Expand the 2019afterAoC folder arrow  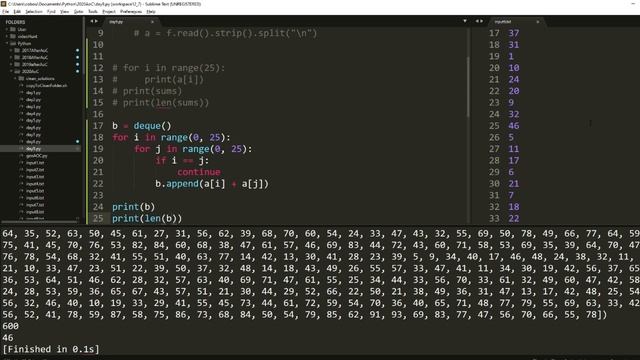click(11, 64)
